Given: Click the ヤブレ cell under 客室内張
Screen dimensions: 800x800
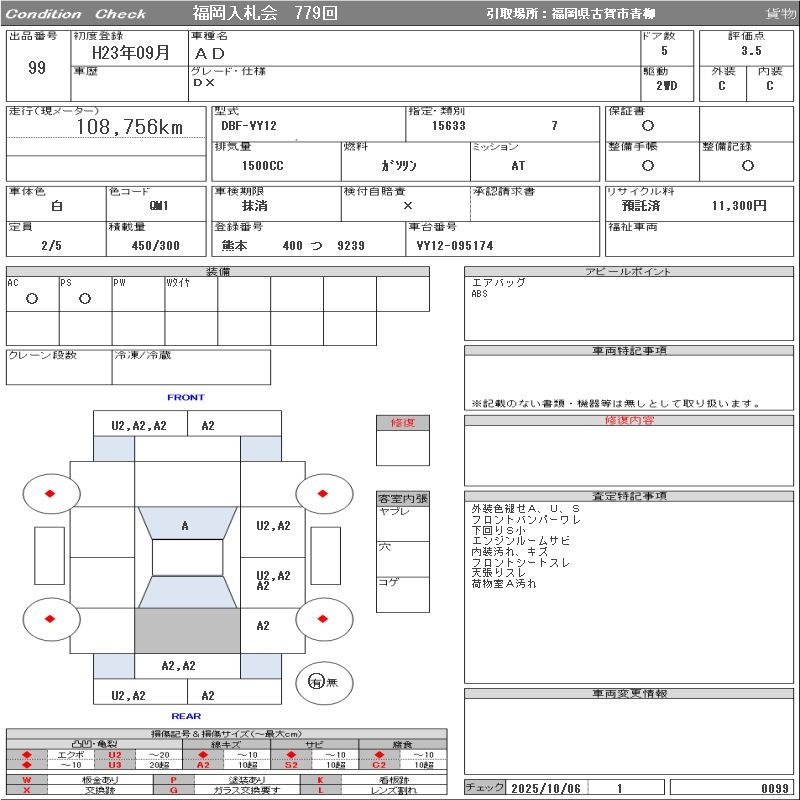Looking at the screenshot, I should point(403,523).
